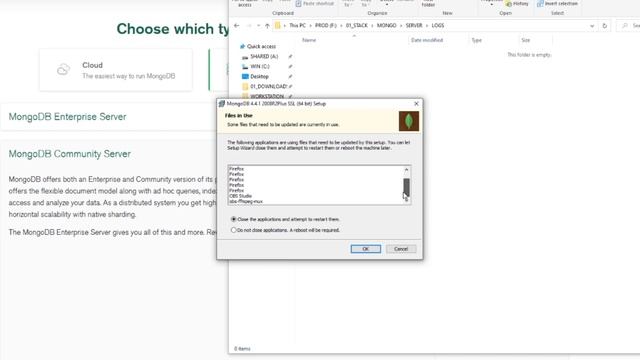
Task: Click the pin icon next to 01_DOWNLOAD
Action: click(x=290, y=86)
